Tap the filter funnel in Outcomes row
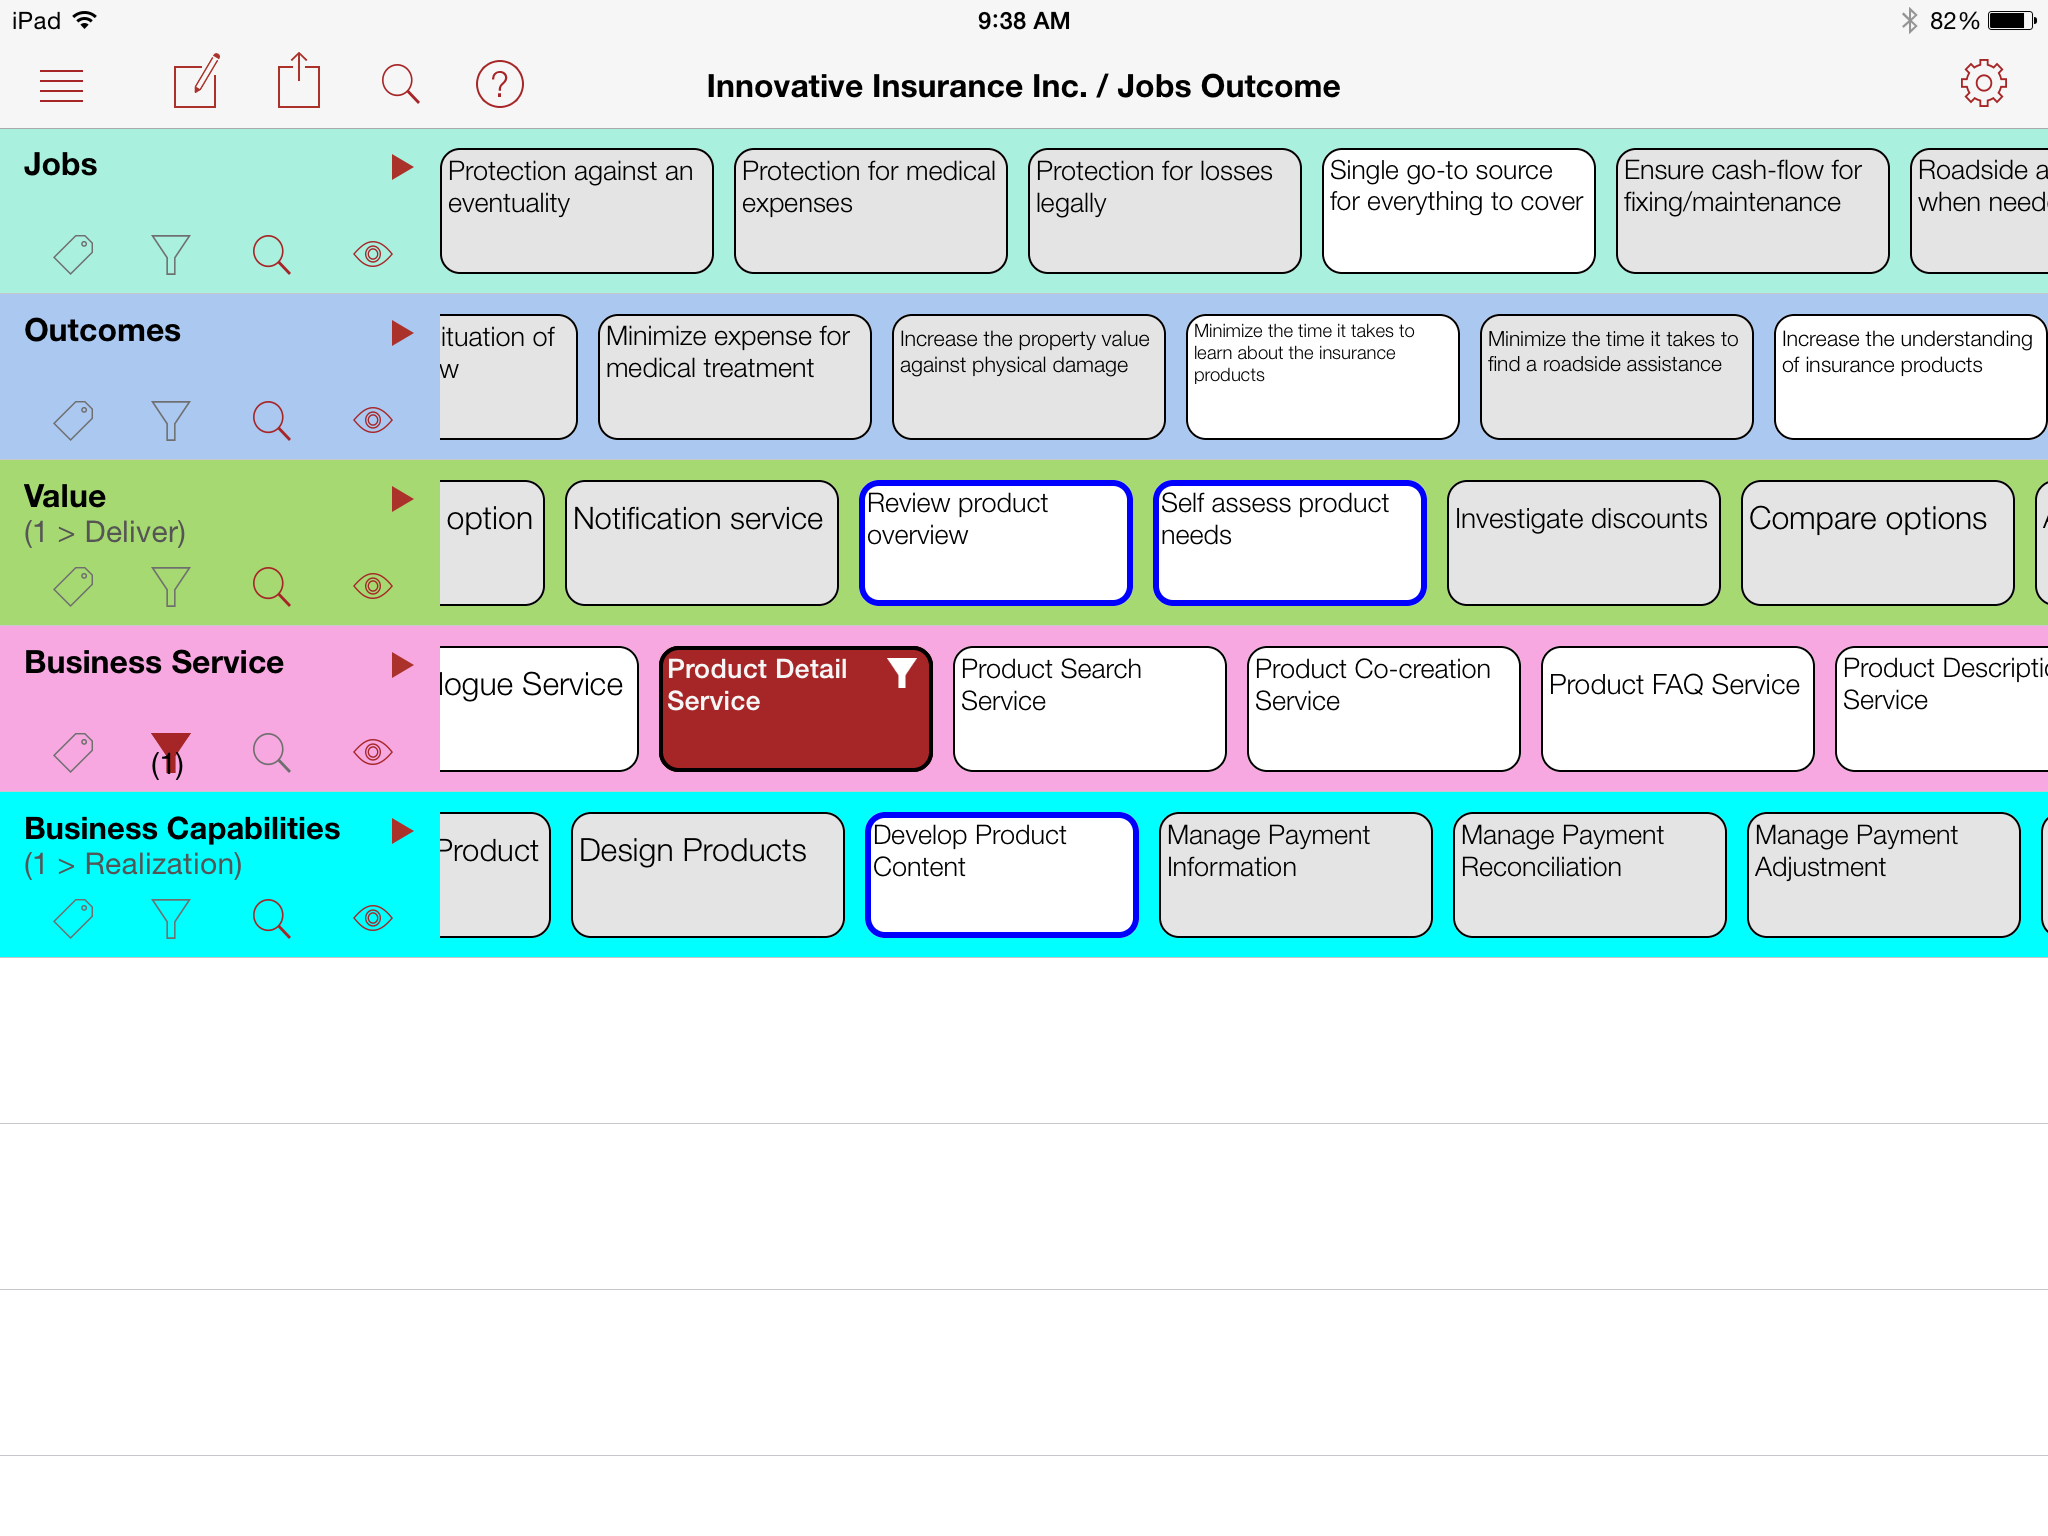Viewport: 2048px width, 1536px height. tap(170, 420)
